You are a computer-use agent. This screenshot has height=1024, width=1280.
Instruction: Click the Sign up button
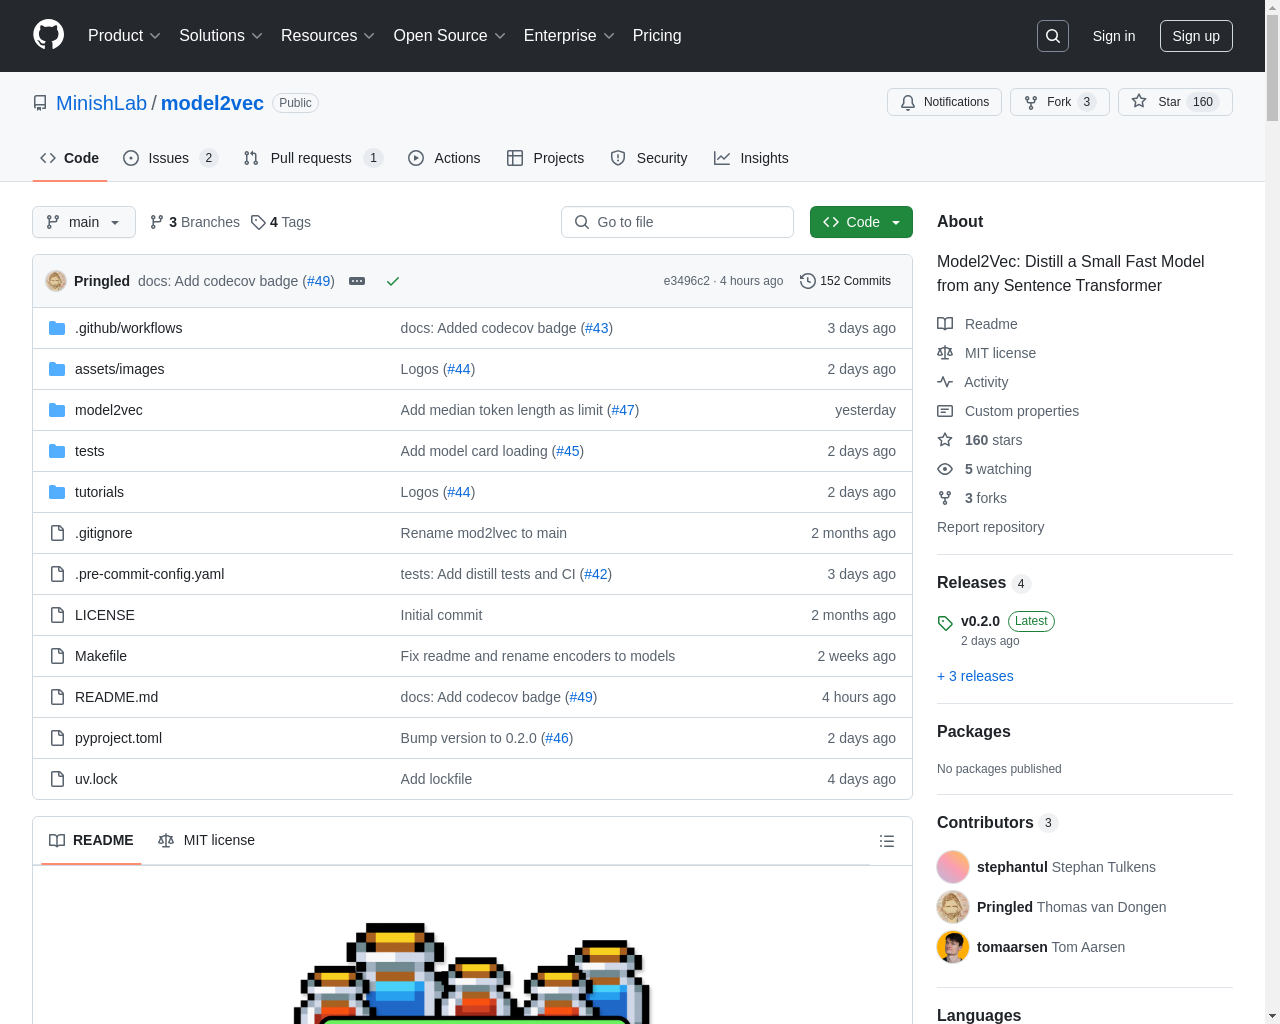tap(1196, 36)
